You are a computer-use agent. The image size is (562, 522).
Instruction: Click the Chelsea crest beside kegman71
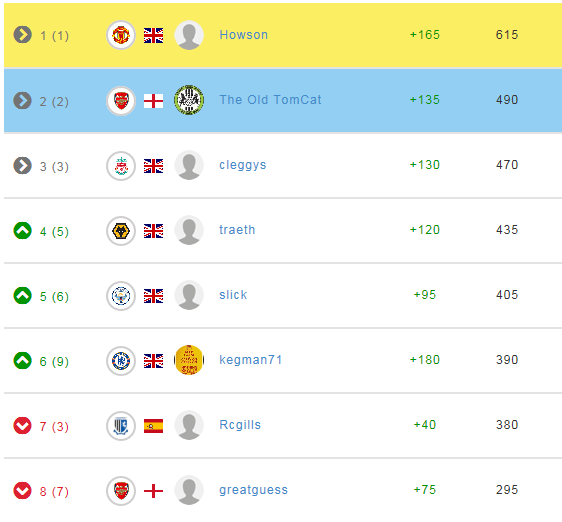point(121,361)
